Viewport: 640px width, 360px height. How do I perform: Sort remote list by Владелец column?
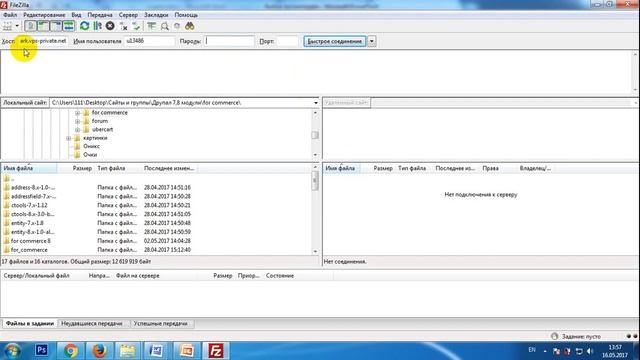[x=535, y=168]
